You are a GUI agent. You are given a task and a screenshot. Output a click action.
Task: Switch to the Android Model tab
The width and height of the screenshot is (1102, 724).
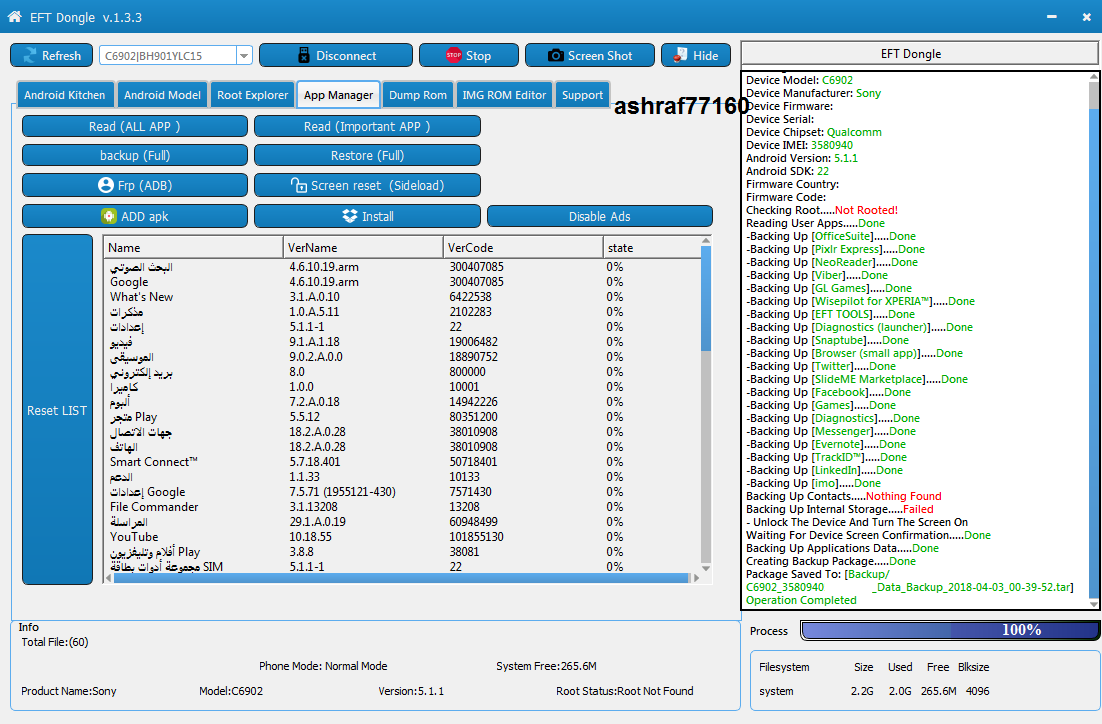click(162, 95)
